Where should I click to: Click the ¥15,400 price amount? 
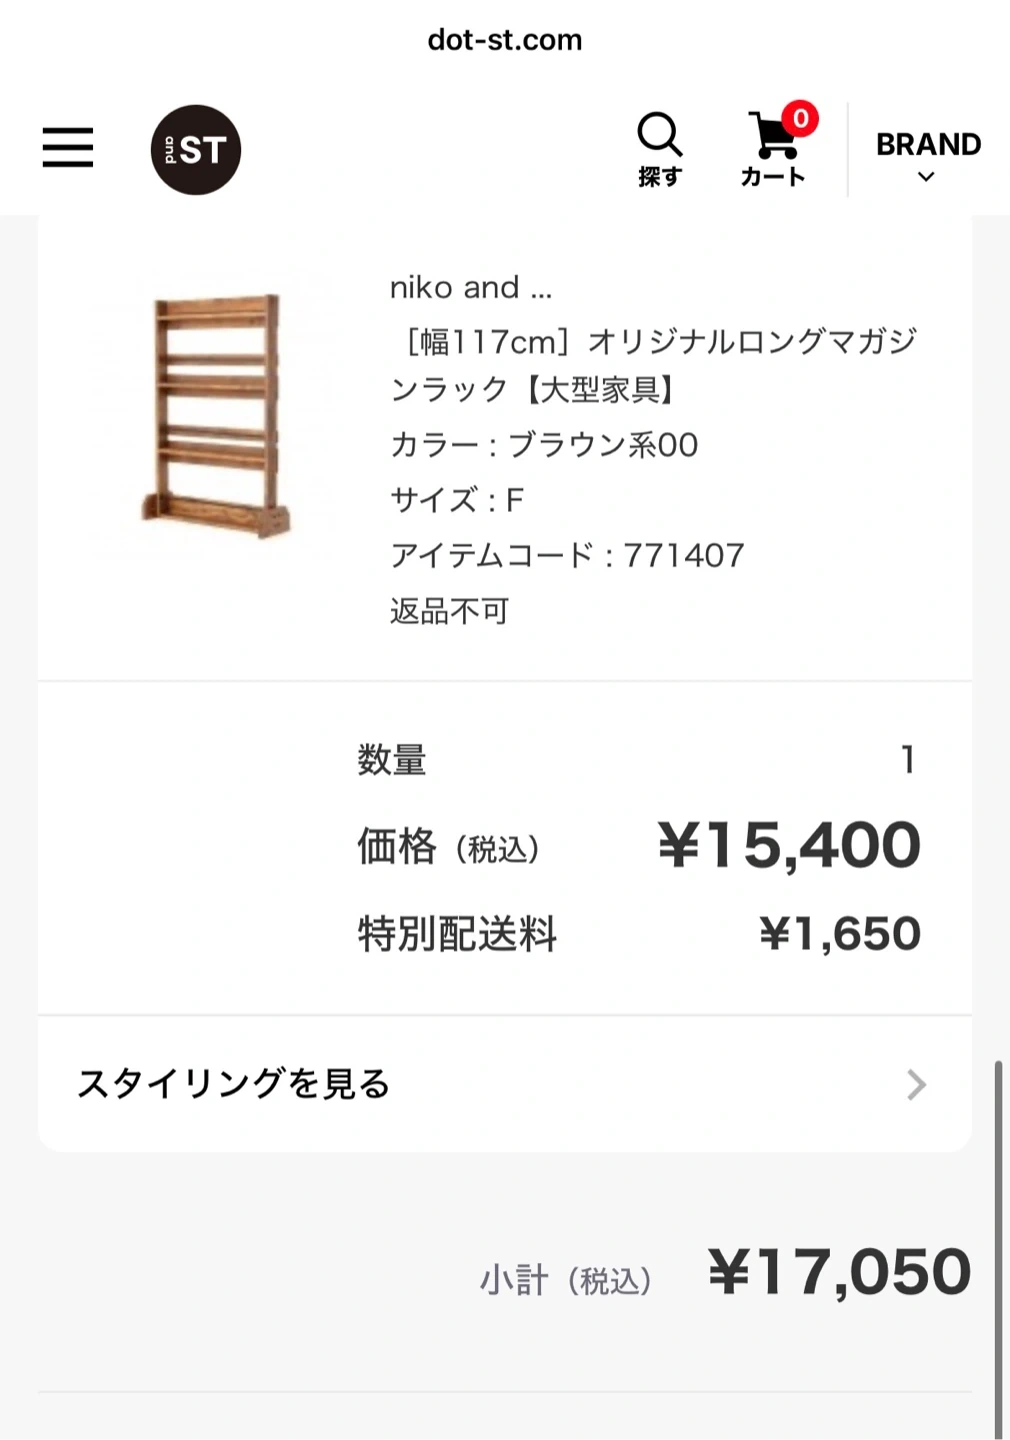789,846
